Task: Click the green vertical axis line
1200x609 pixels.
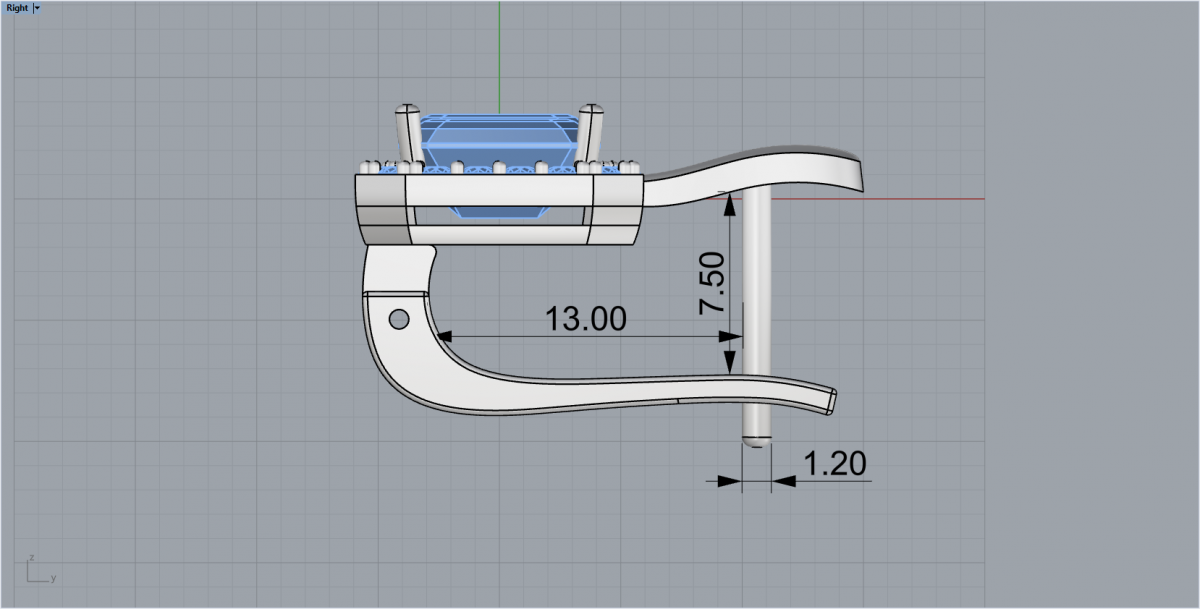Action: [x=499, y=50]
